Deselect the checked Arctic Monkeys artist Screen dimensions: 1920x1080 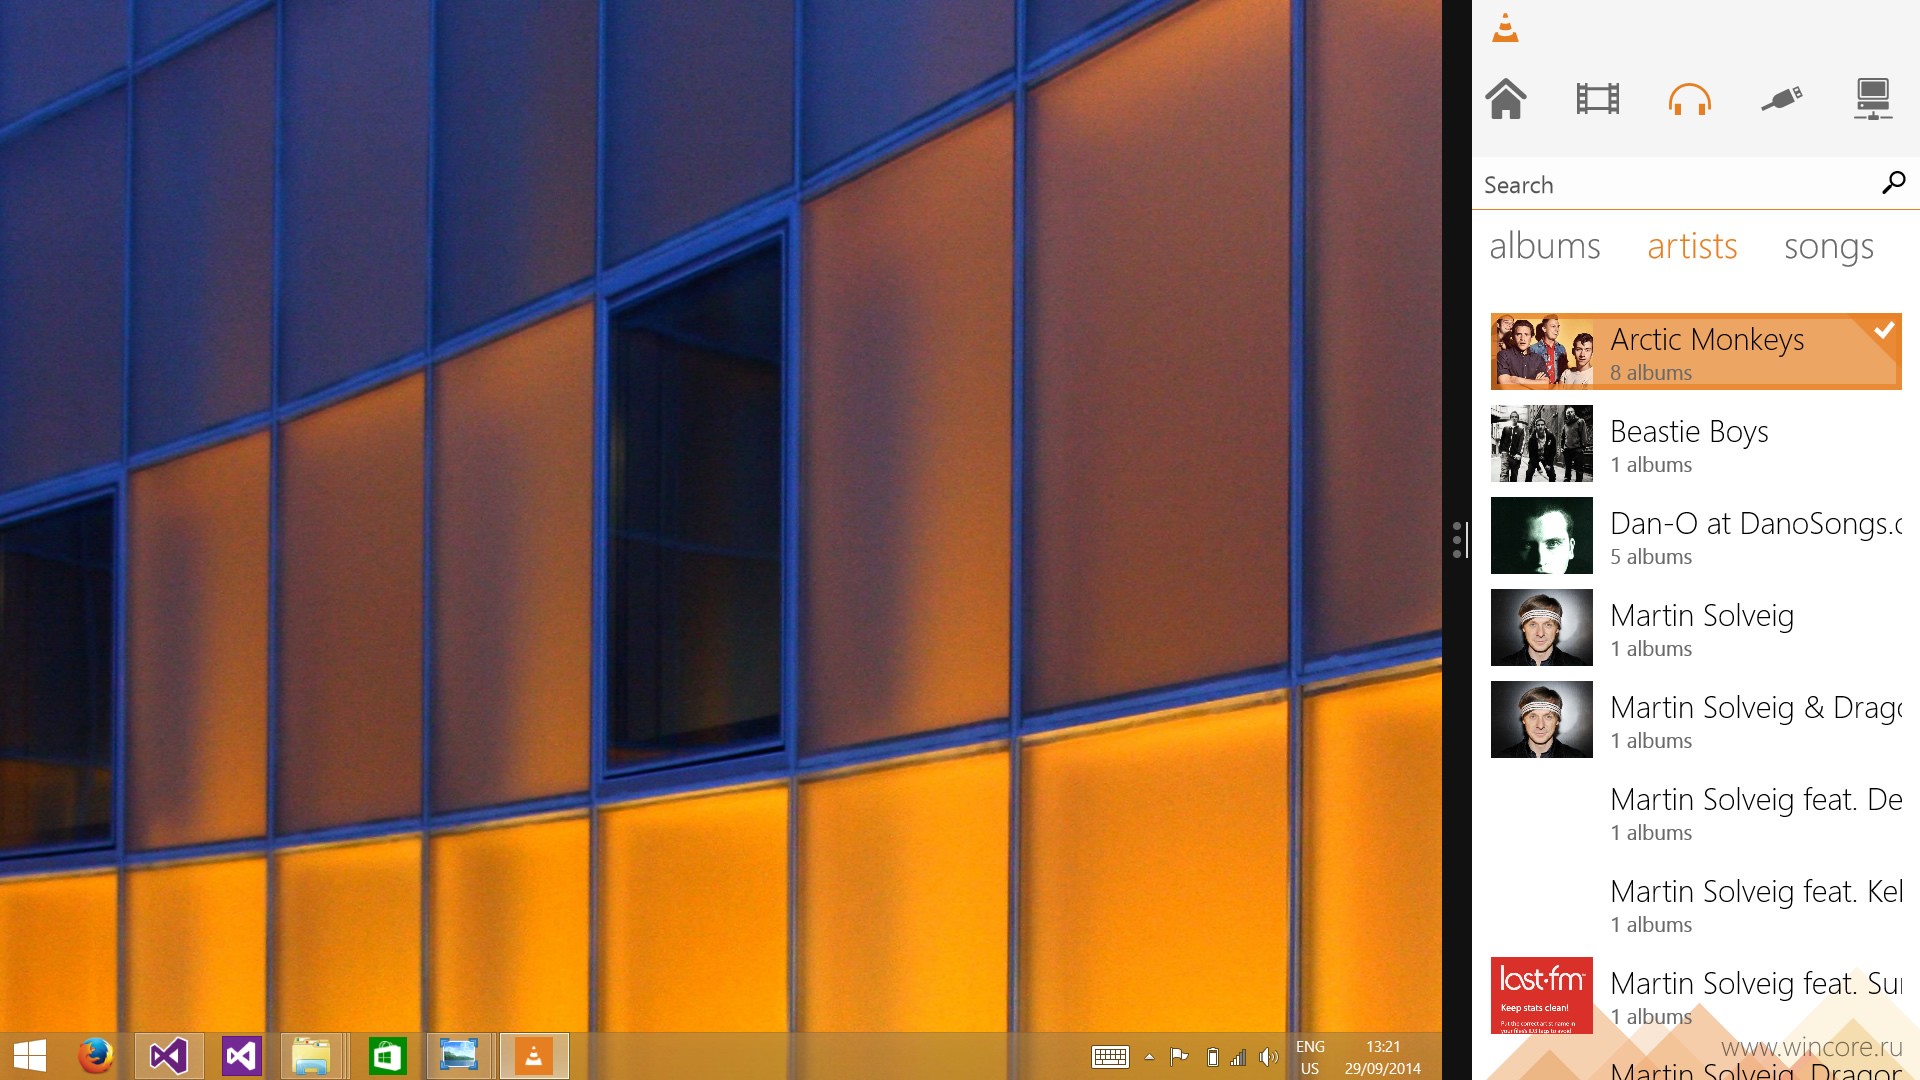coord(1696,352)
